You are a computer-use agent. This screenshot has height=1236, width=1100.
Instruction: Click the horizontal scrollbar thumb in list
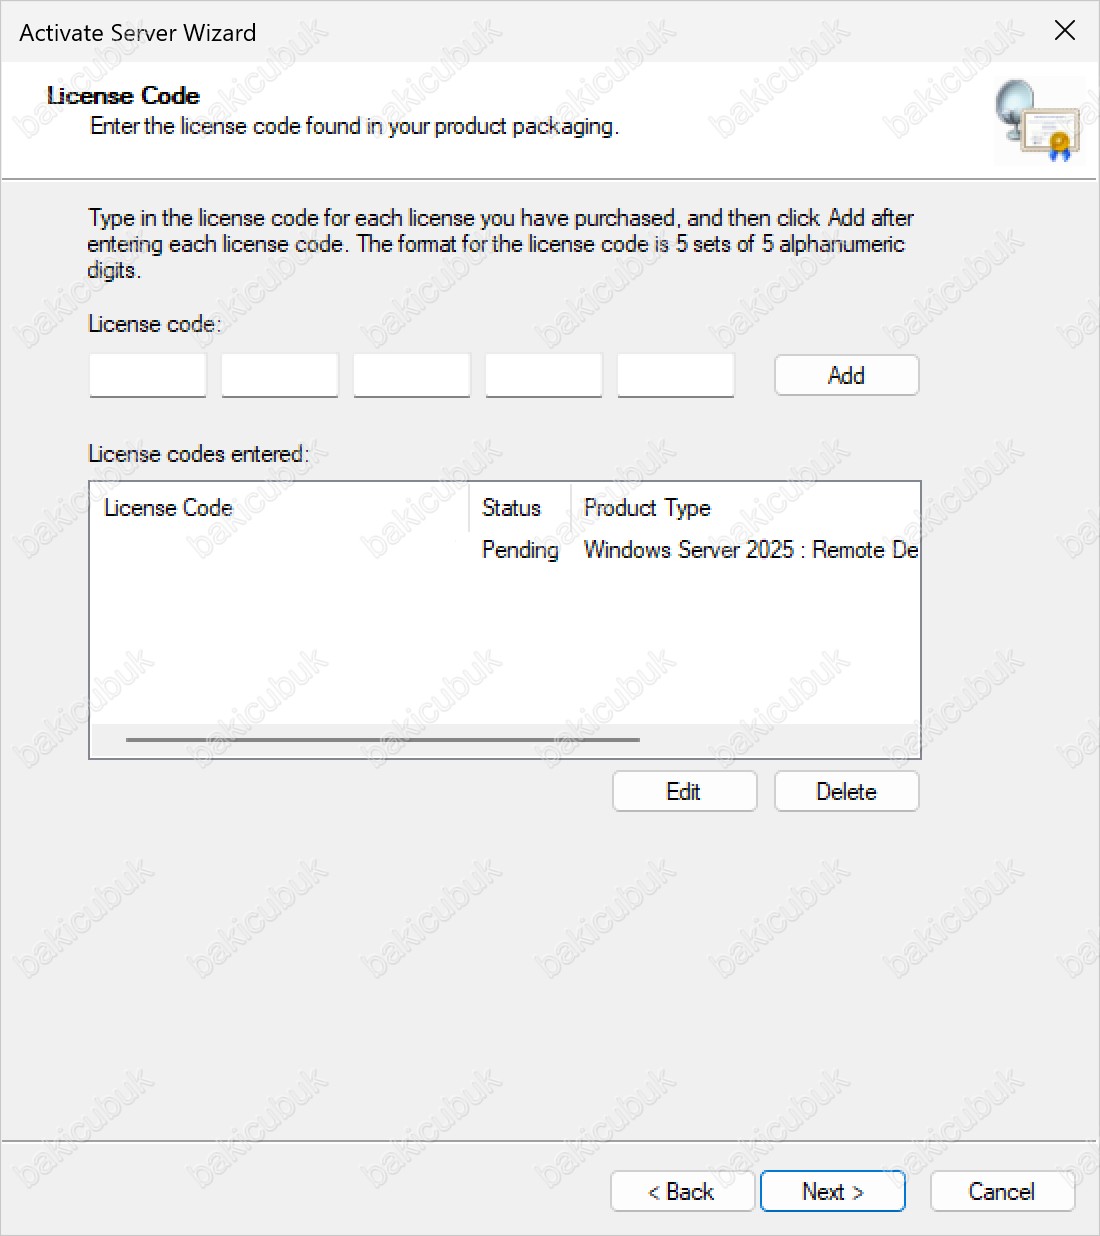click(382, 740)
